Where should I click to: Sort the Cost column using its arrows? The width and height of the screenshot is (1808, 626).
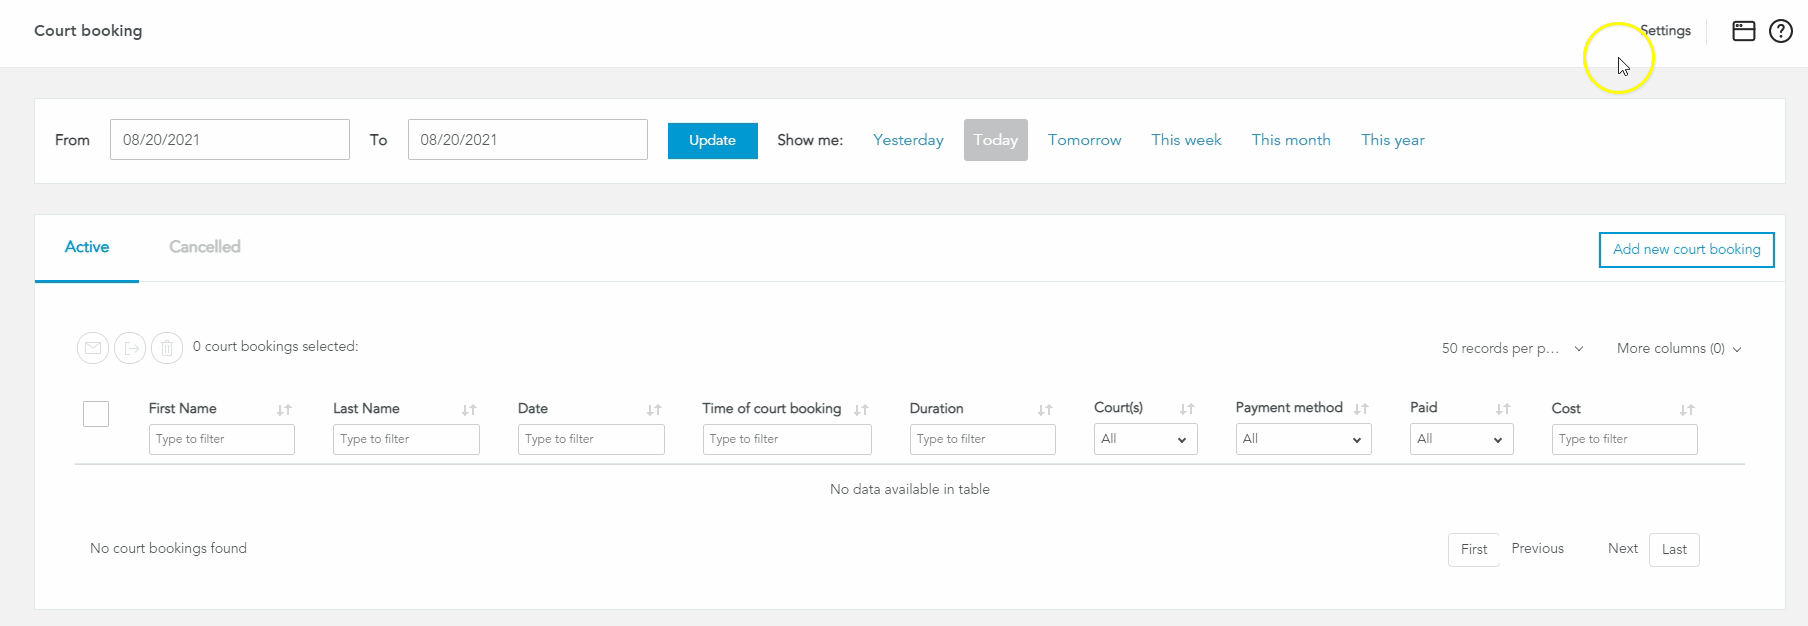(x=1687, y=410)
